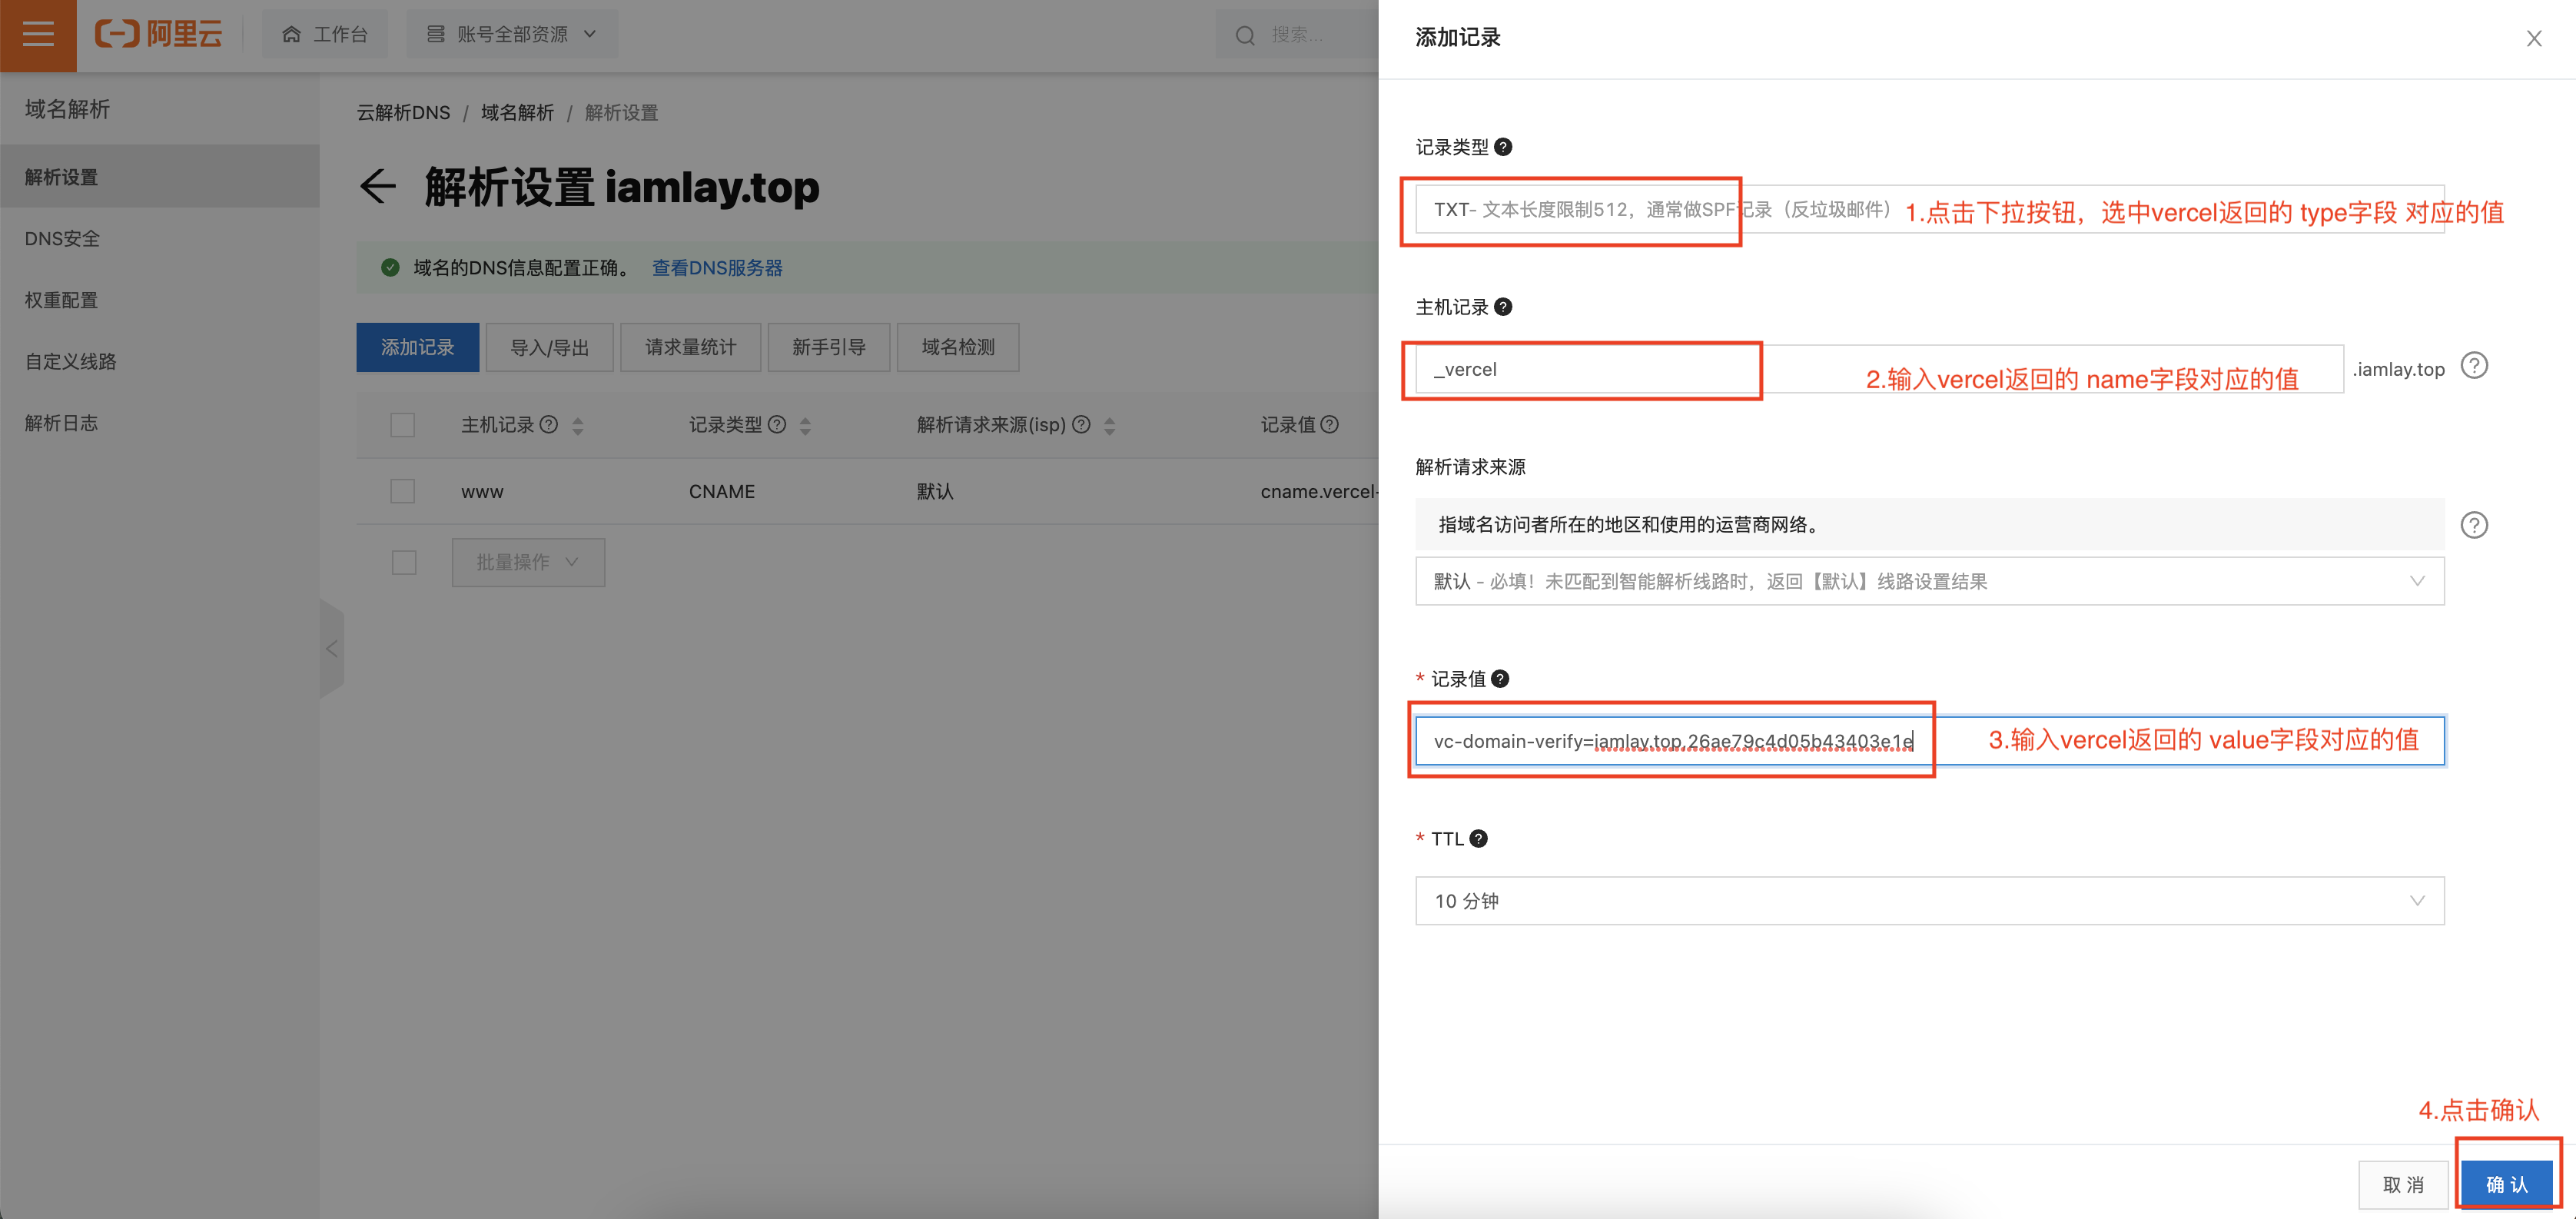The width and height of the screenshot is (2576, 1219).
Task: Click 域名解析 breadcrumb link
Action: [x=517, y=113]
